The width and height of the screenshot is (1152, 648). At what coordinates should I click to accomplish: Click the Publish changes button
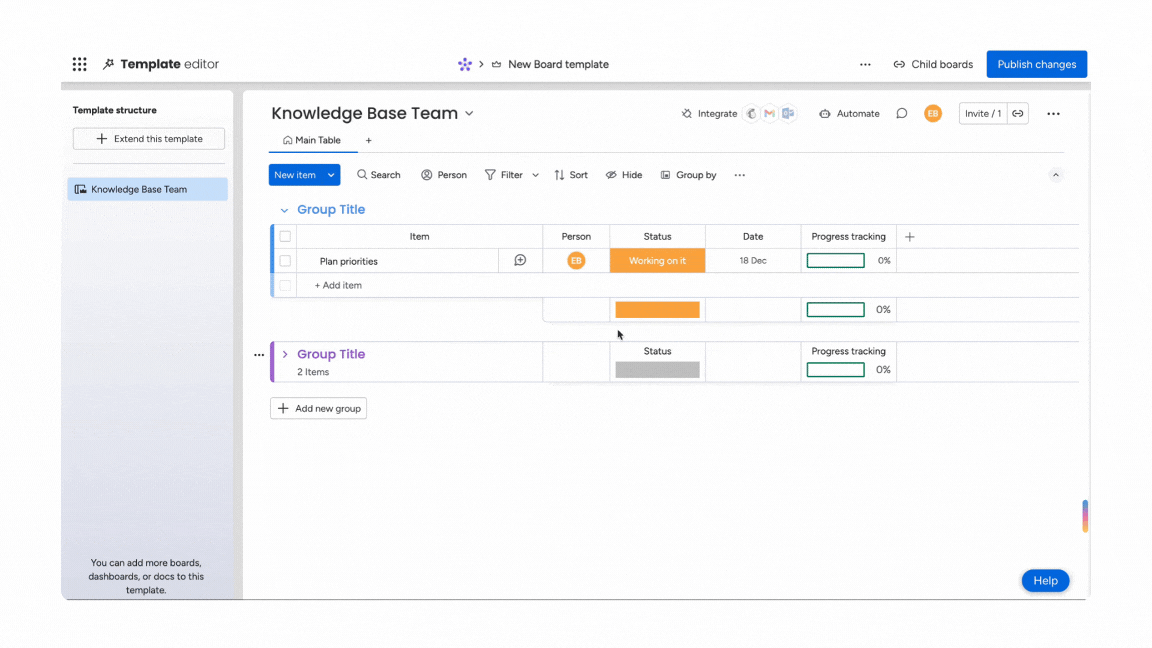click(1036, 64)
